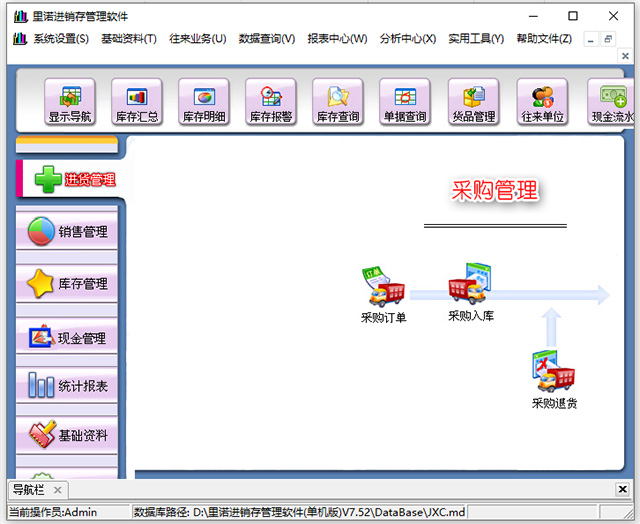Screen dimensions: 640x524
Task: Click the 显示导航 toolbar icon
Action: 70,102
